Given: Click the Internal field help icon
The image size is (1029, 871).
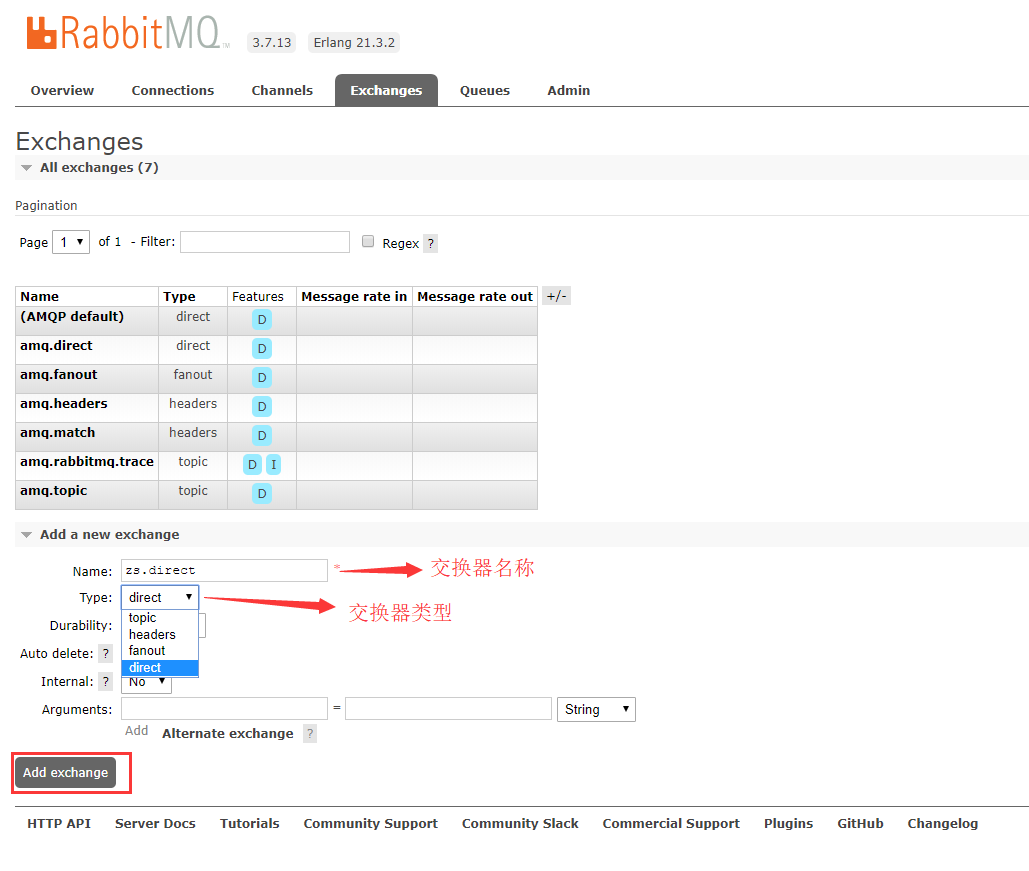Looking at the screenshot, I should [106, 681].
